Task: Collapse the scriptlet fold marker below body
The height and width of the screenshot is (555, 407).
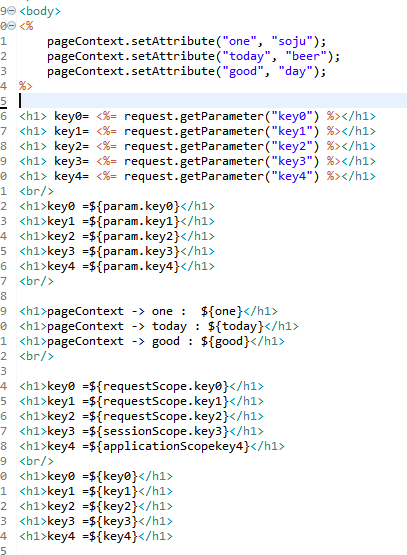Action: point(12,26)
